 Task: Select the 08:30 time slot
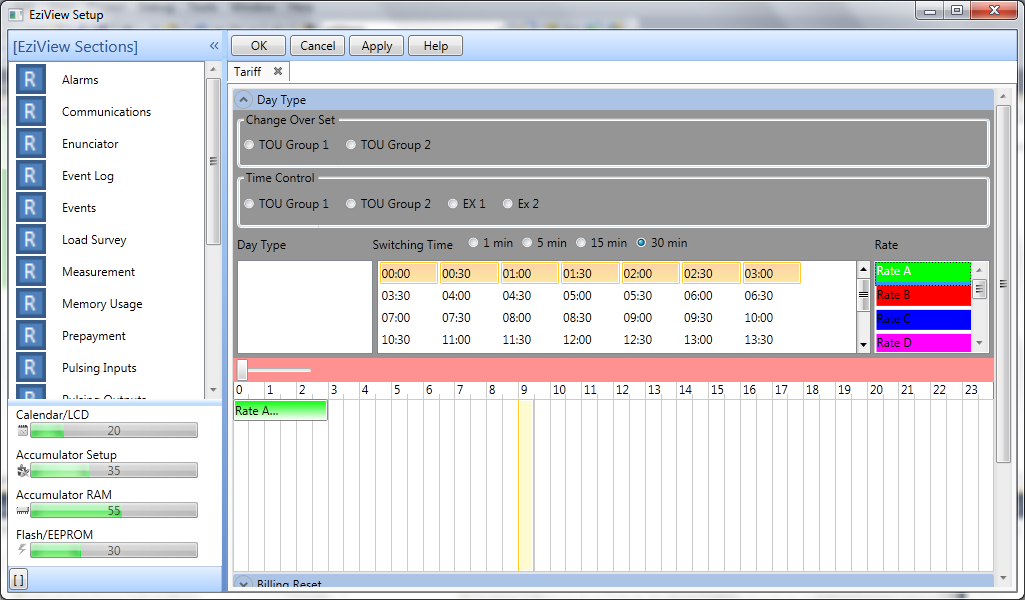[577, 318]
